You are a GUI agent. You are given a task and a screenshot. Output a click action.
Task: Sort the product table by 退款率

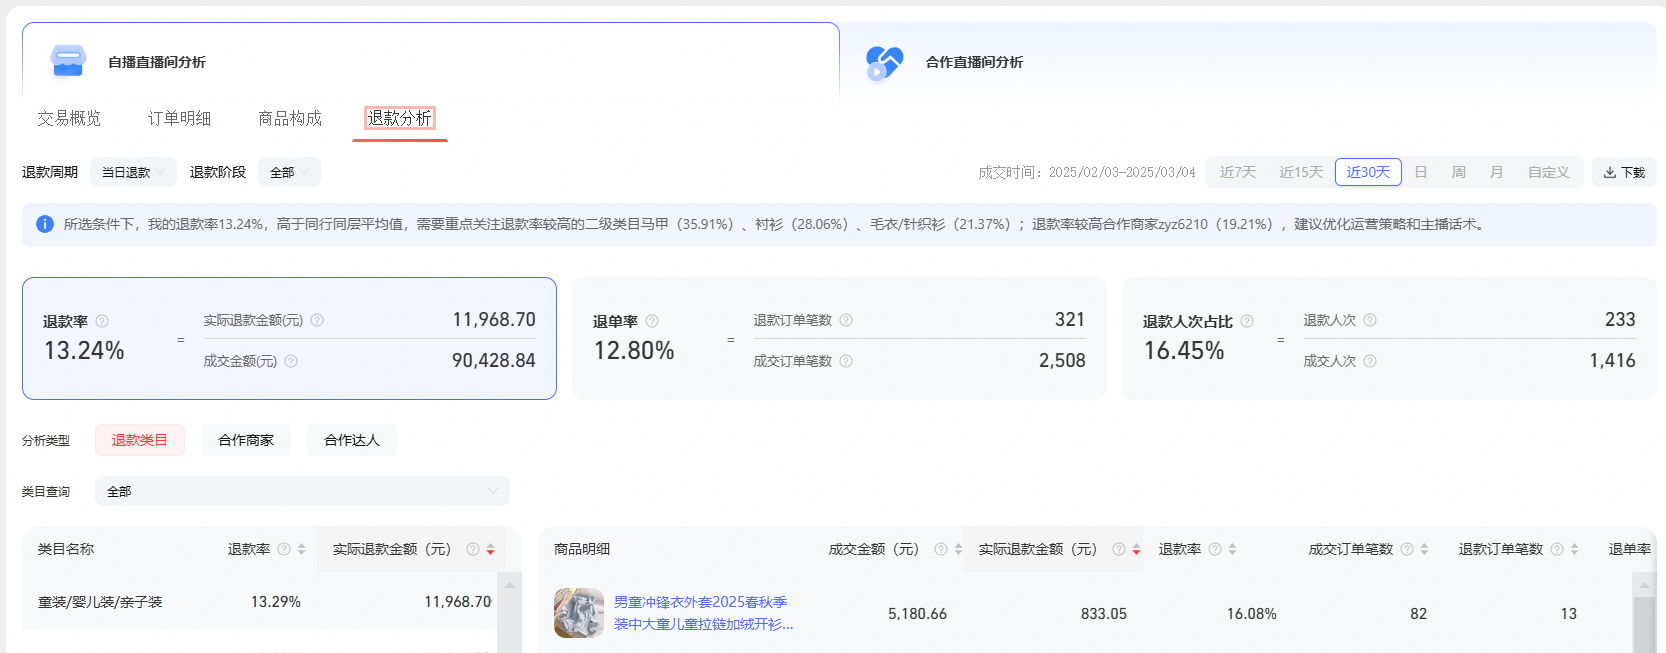point(1232,549)
